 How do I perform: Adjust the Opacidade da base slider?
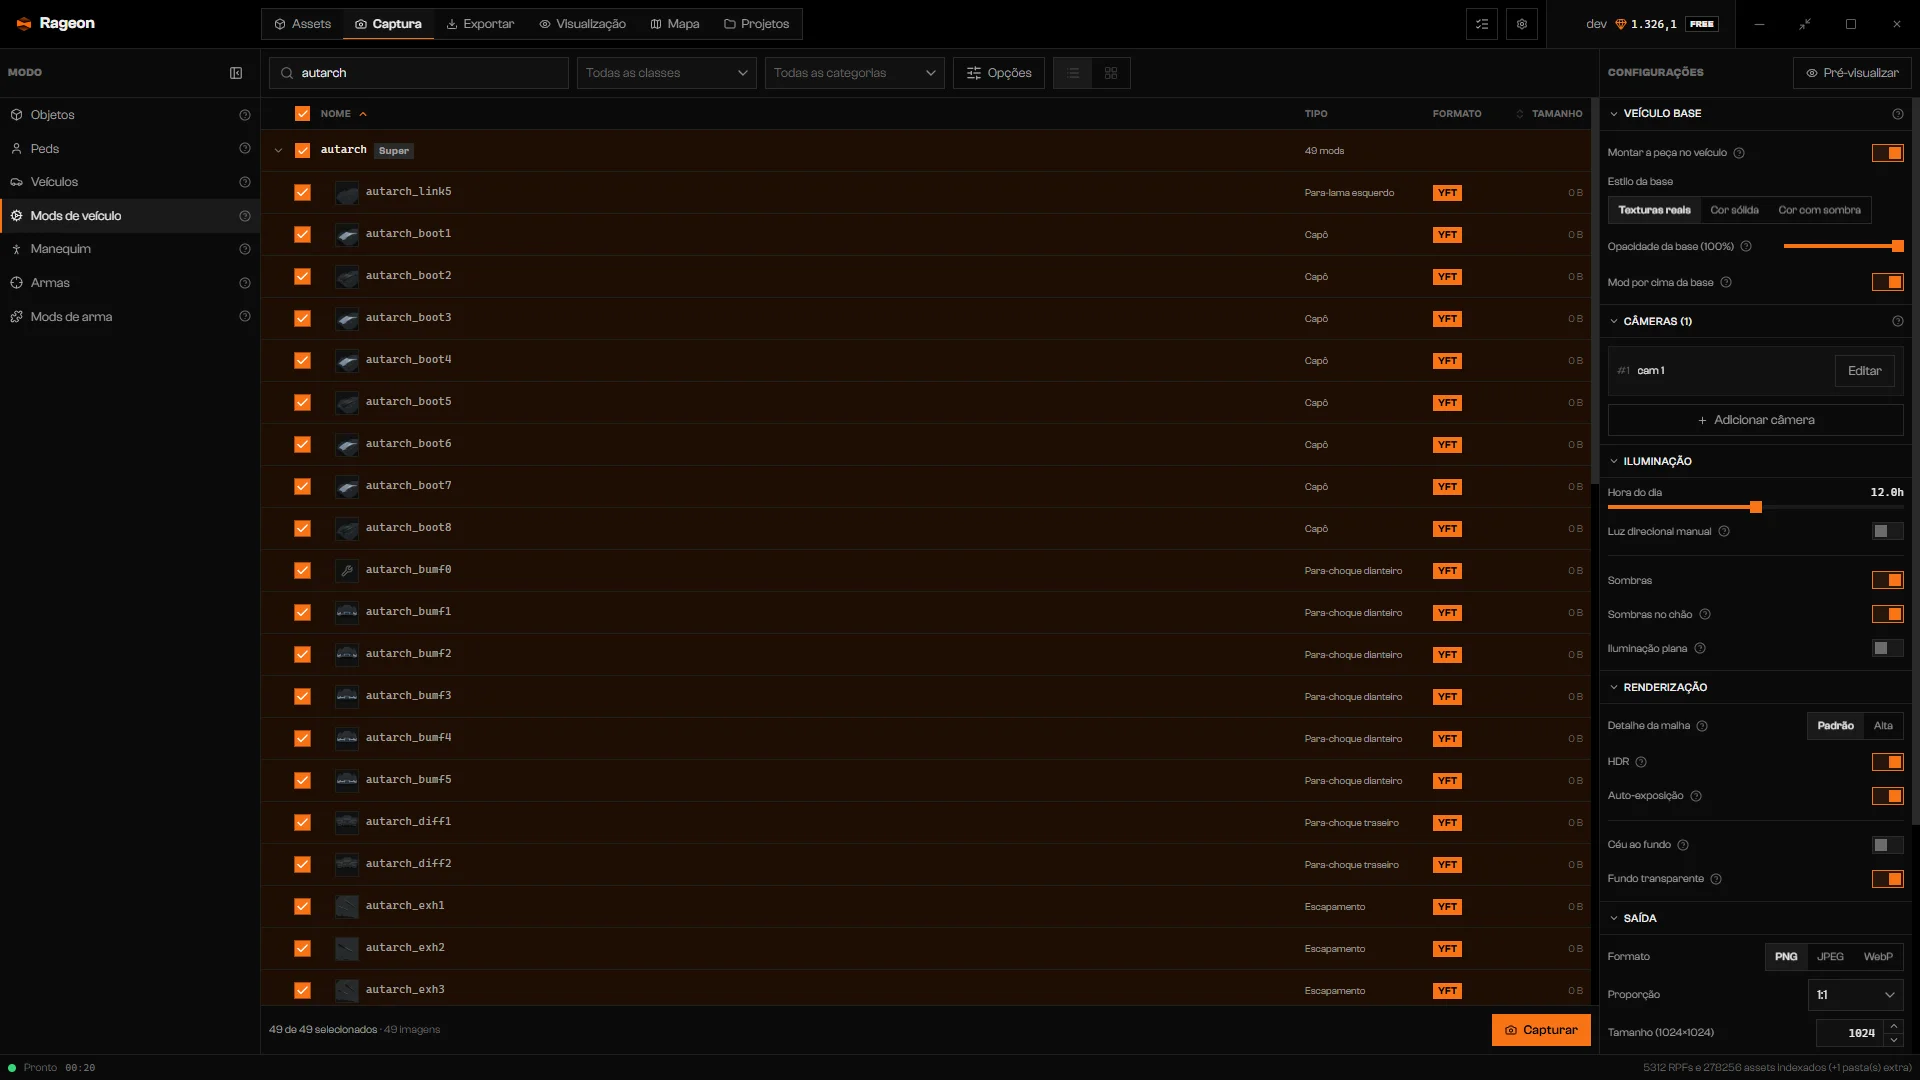click(x=1843, y=246)
